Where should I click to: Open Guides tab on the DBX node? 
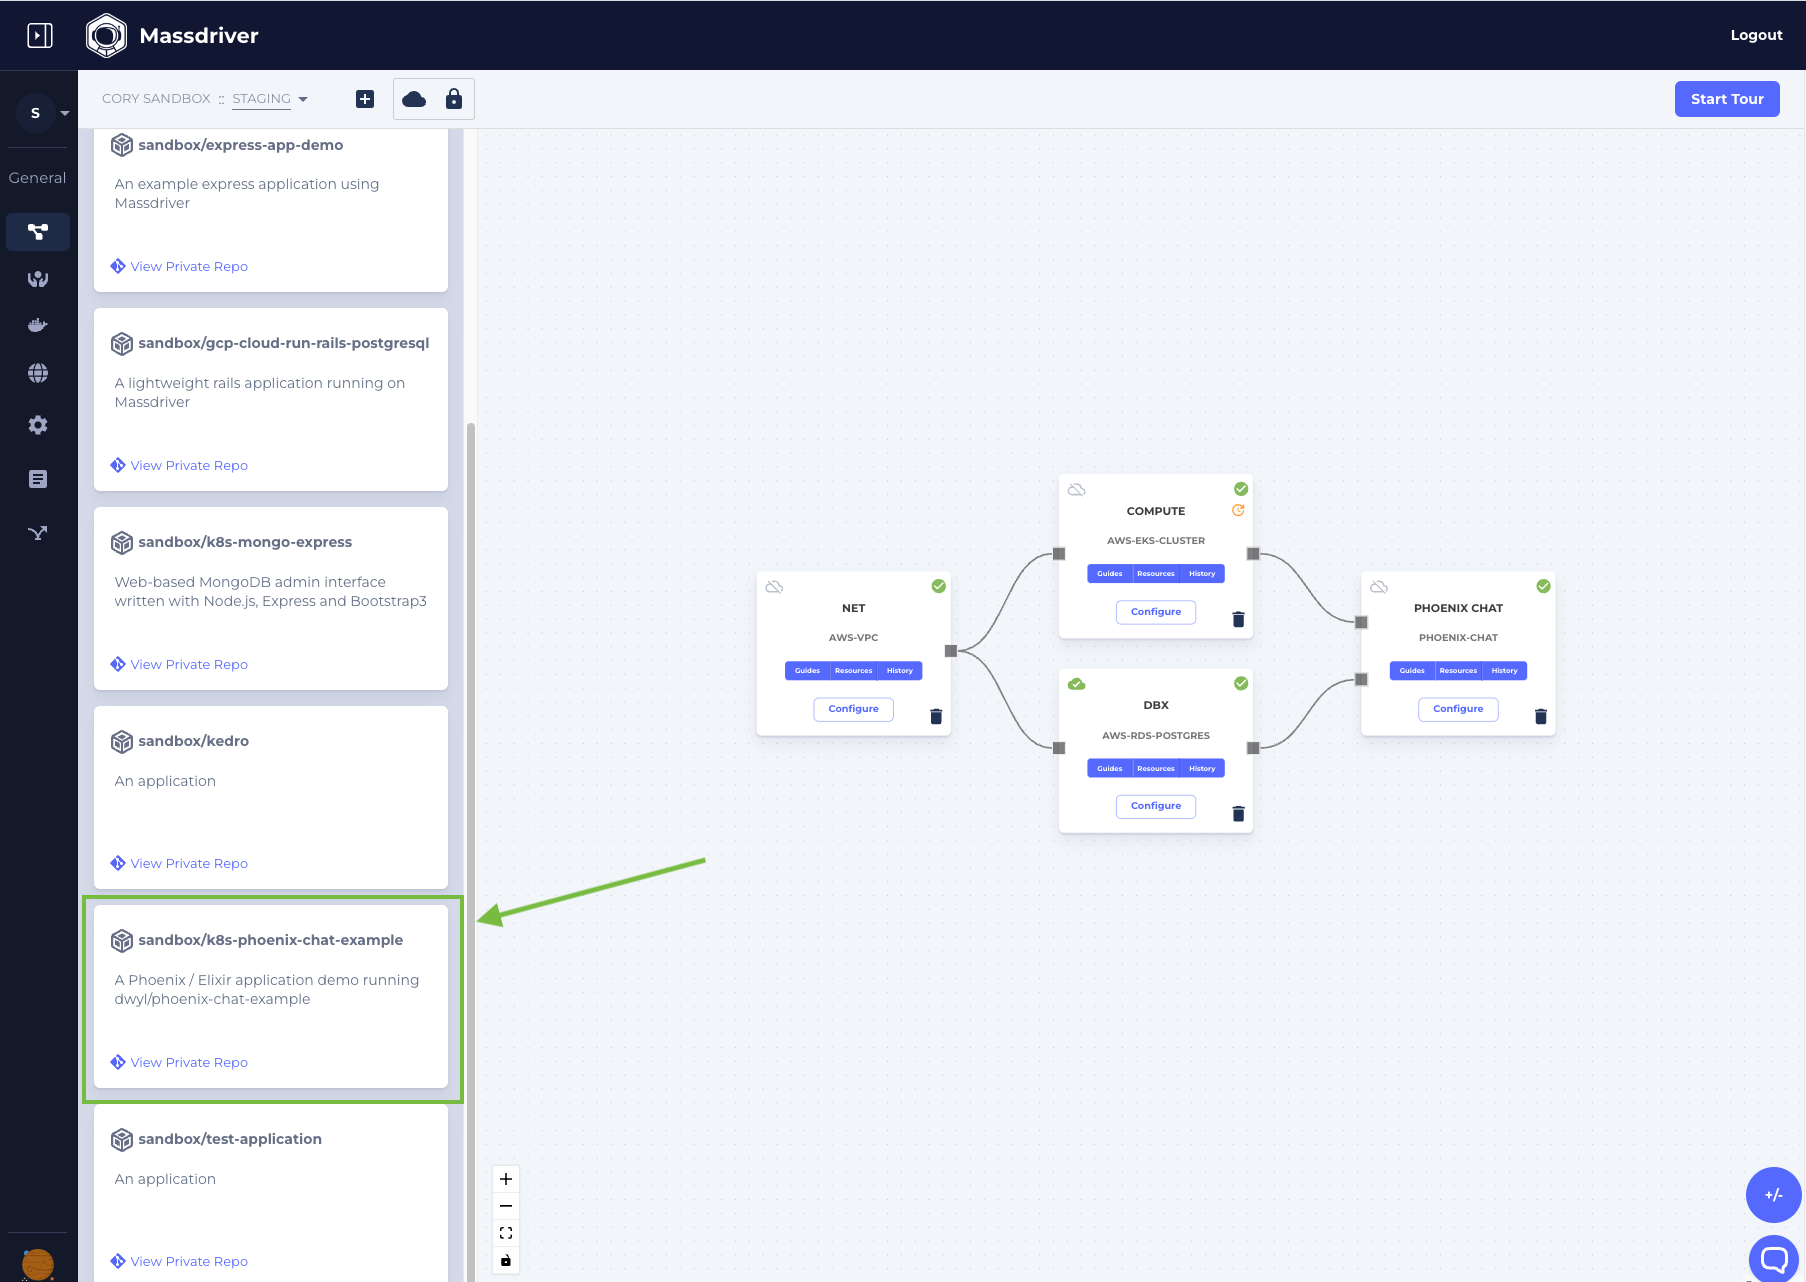click(x=1110, y=769)
